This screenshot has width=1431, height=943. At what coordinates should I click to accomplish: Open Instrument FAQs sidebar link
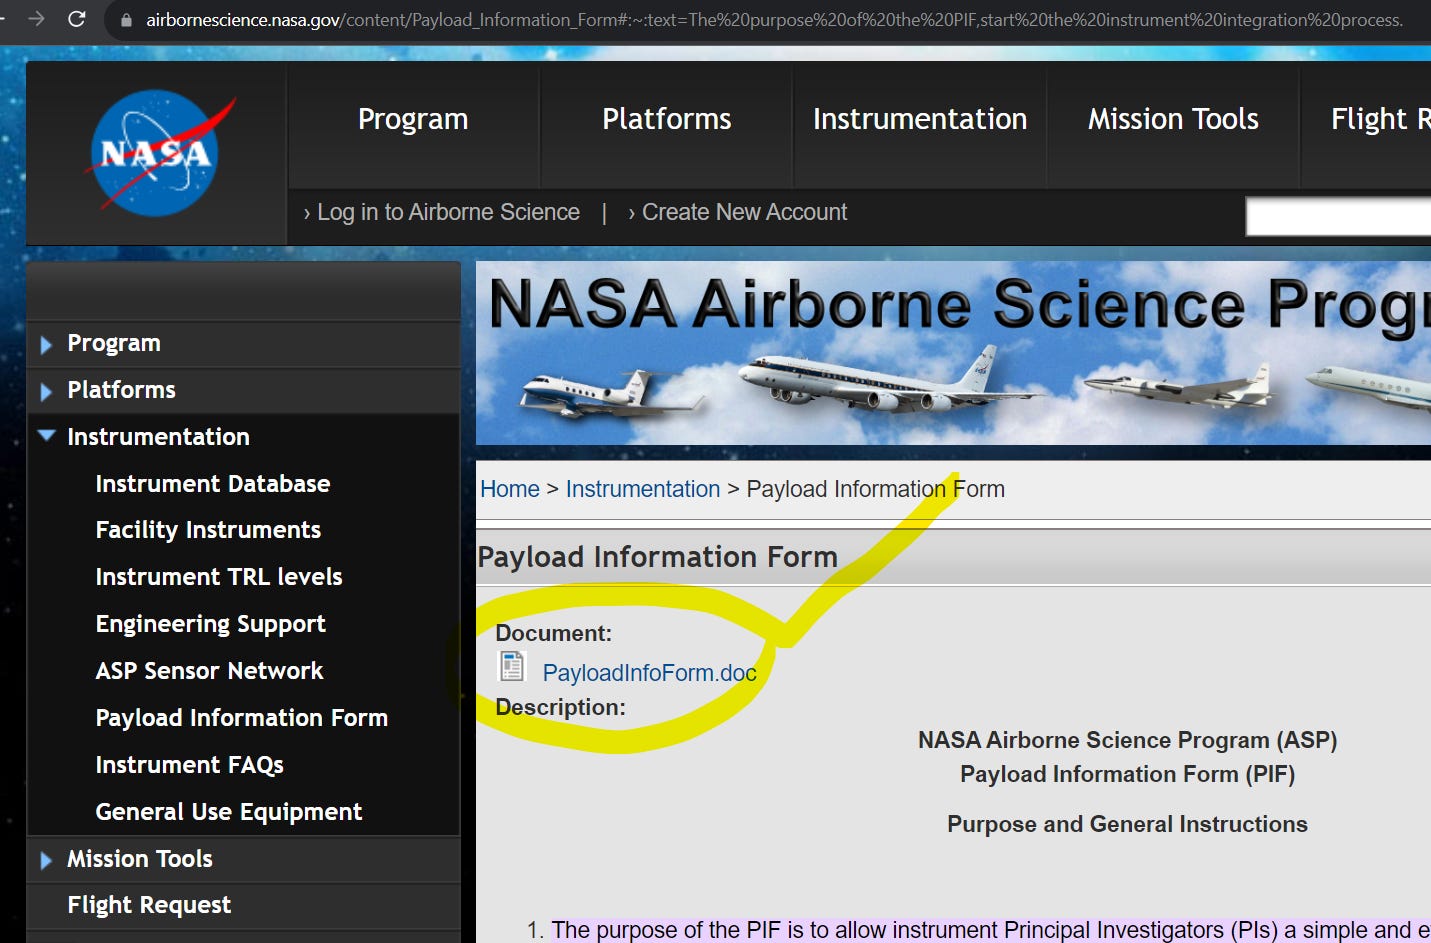pos(189,765)
